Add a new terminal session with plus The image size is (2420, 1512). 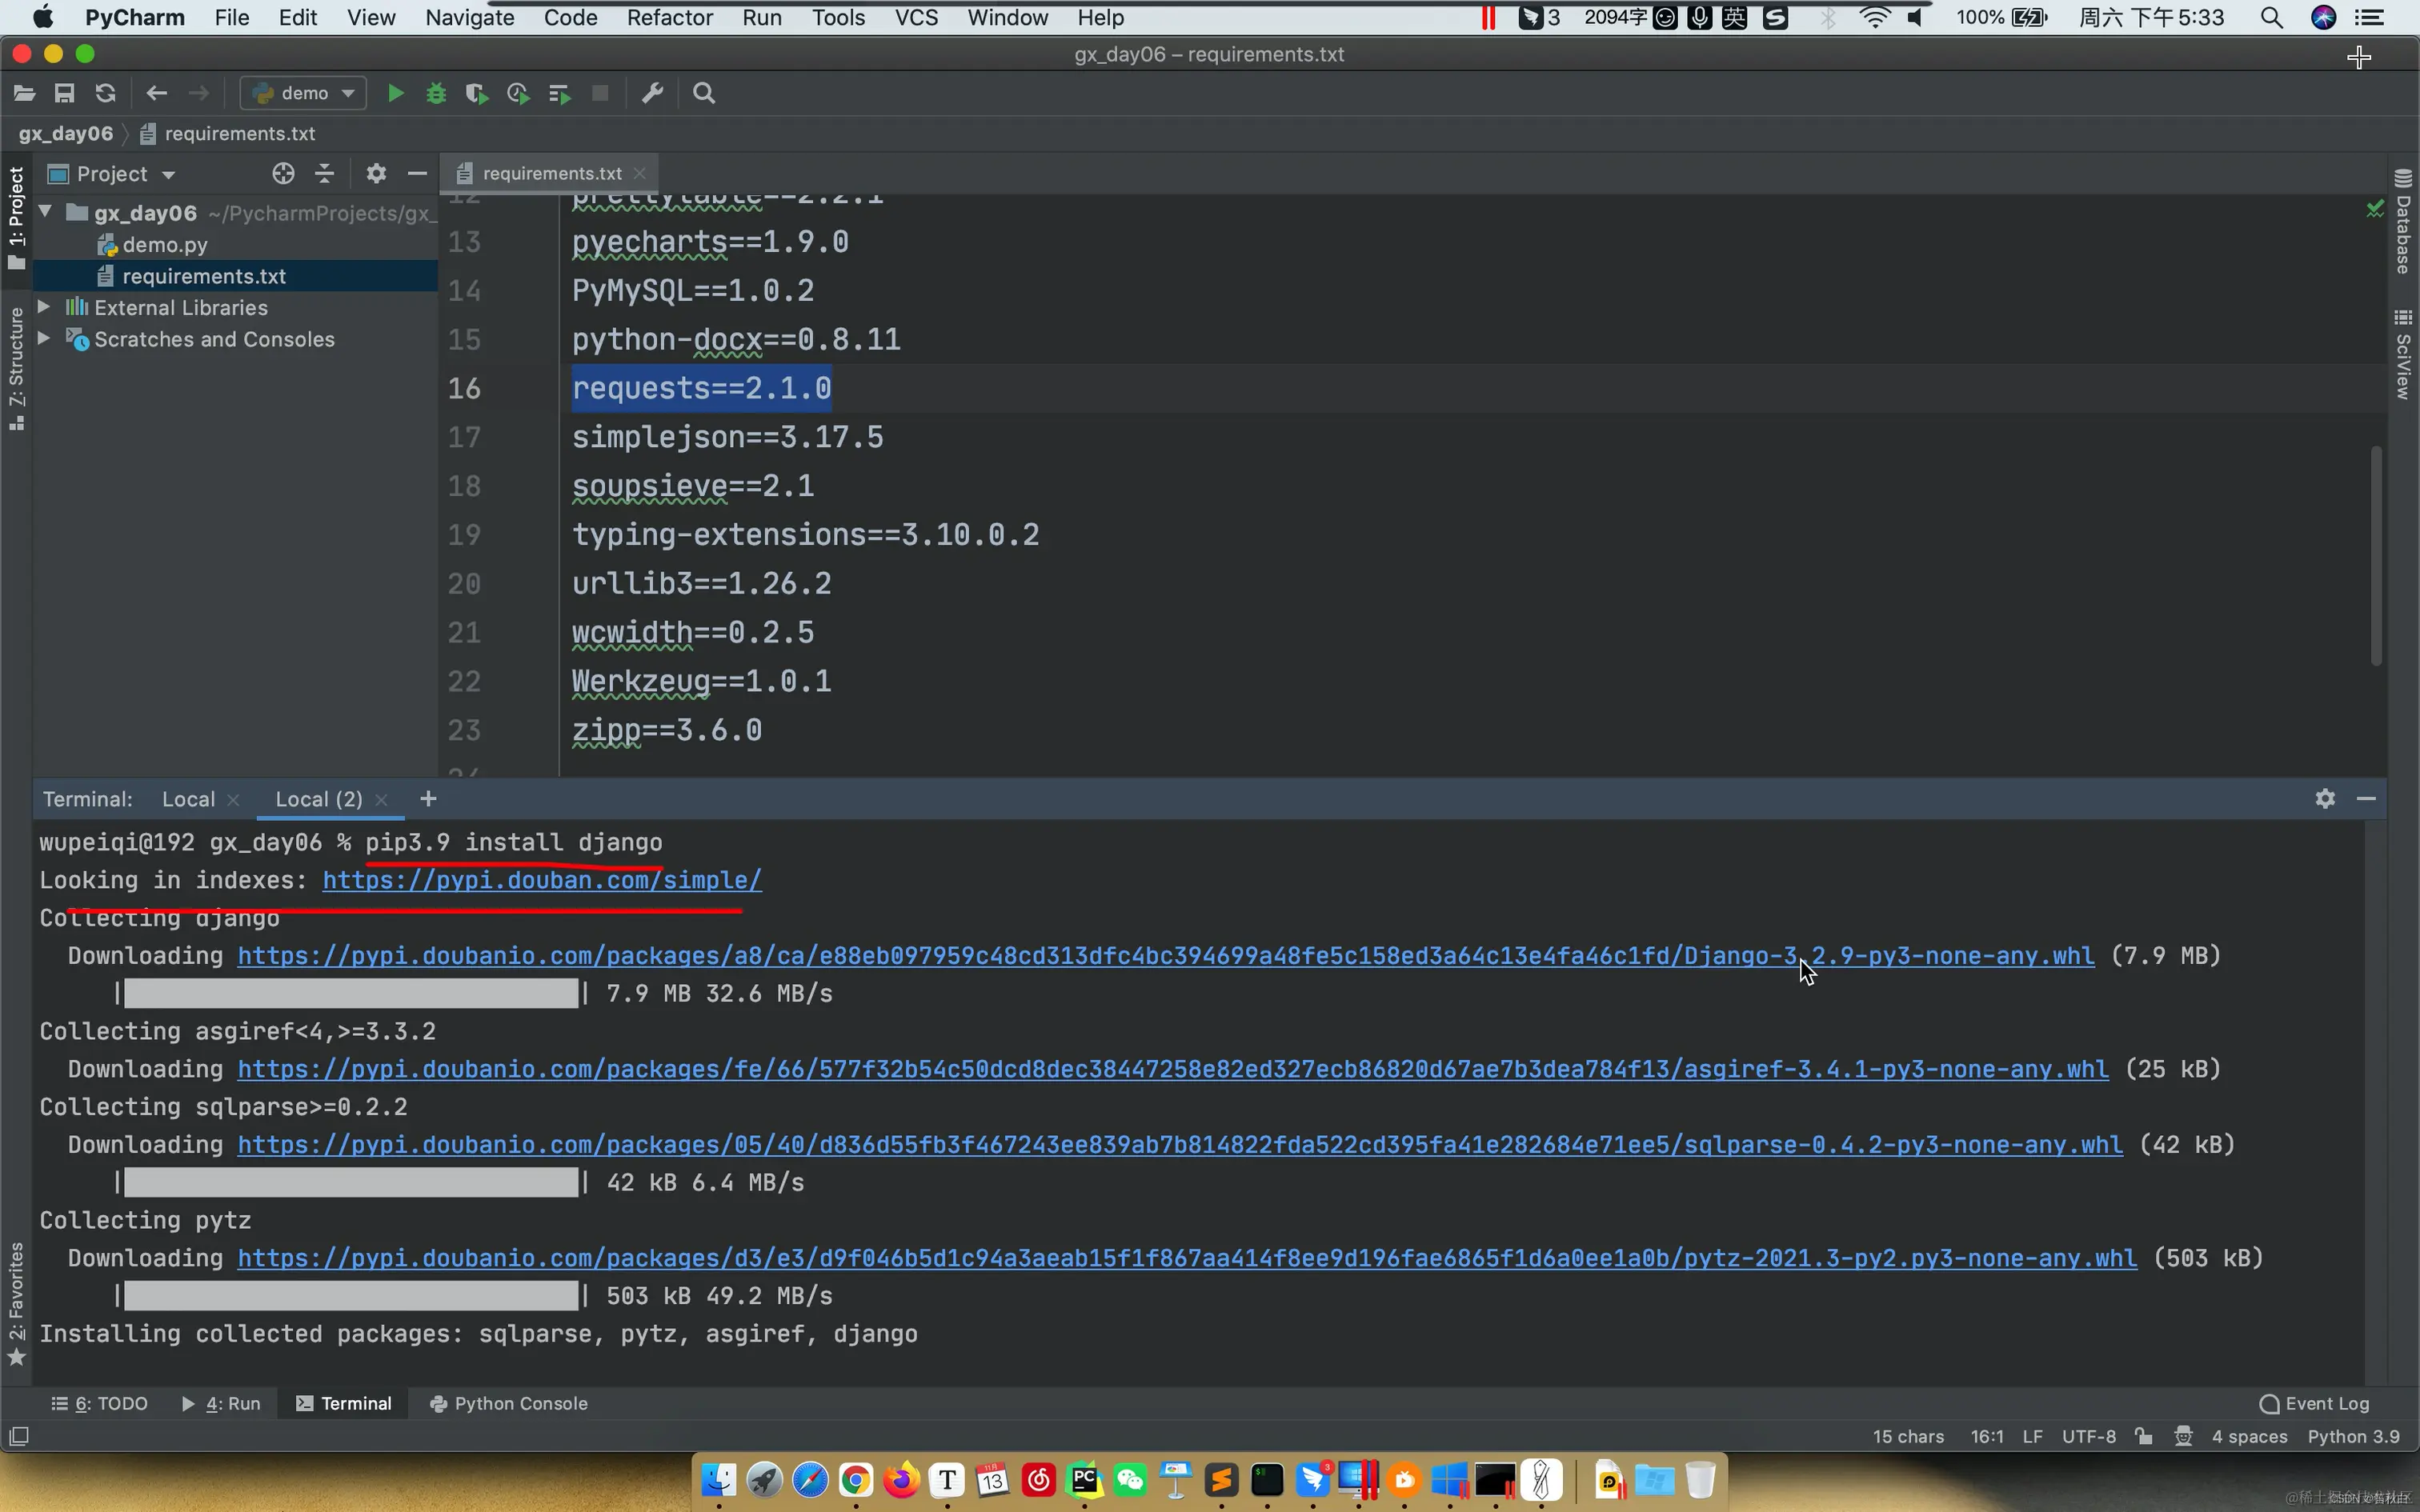tap(428, 798)
